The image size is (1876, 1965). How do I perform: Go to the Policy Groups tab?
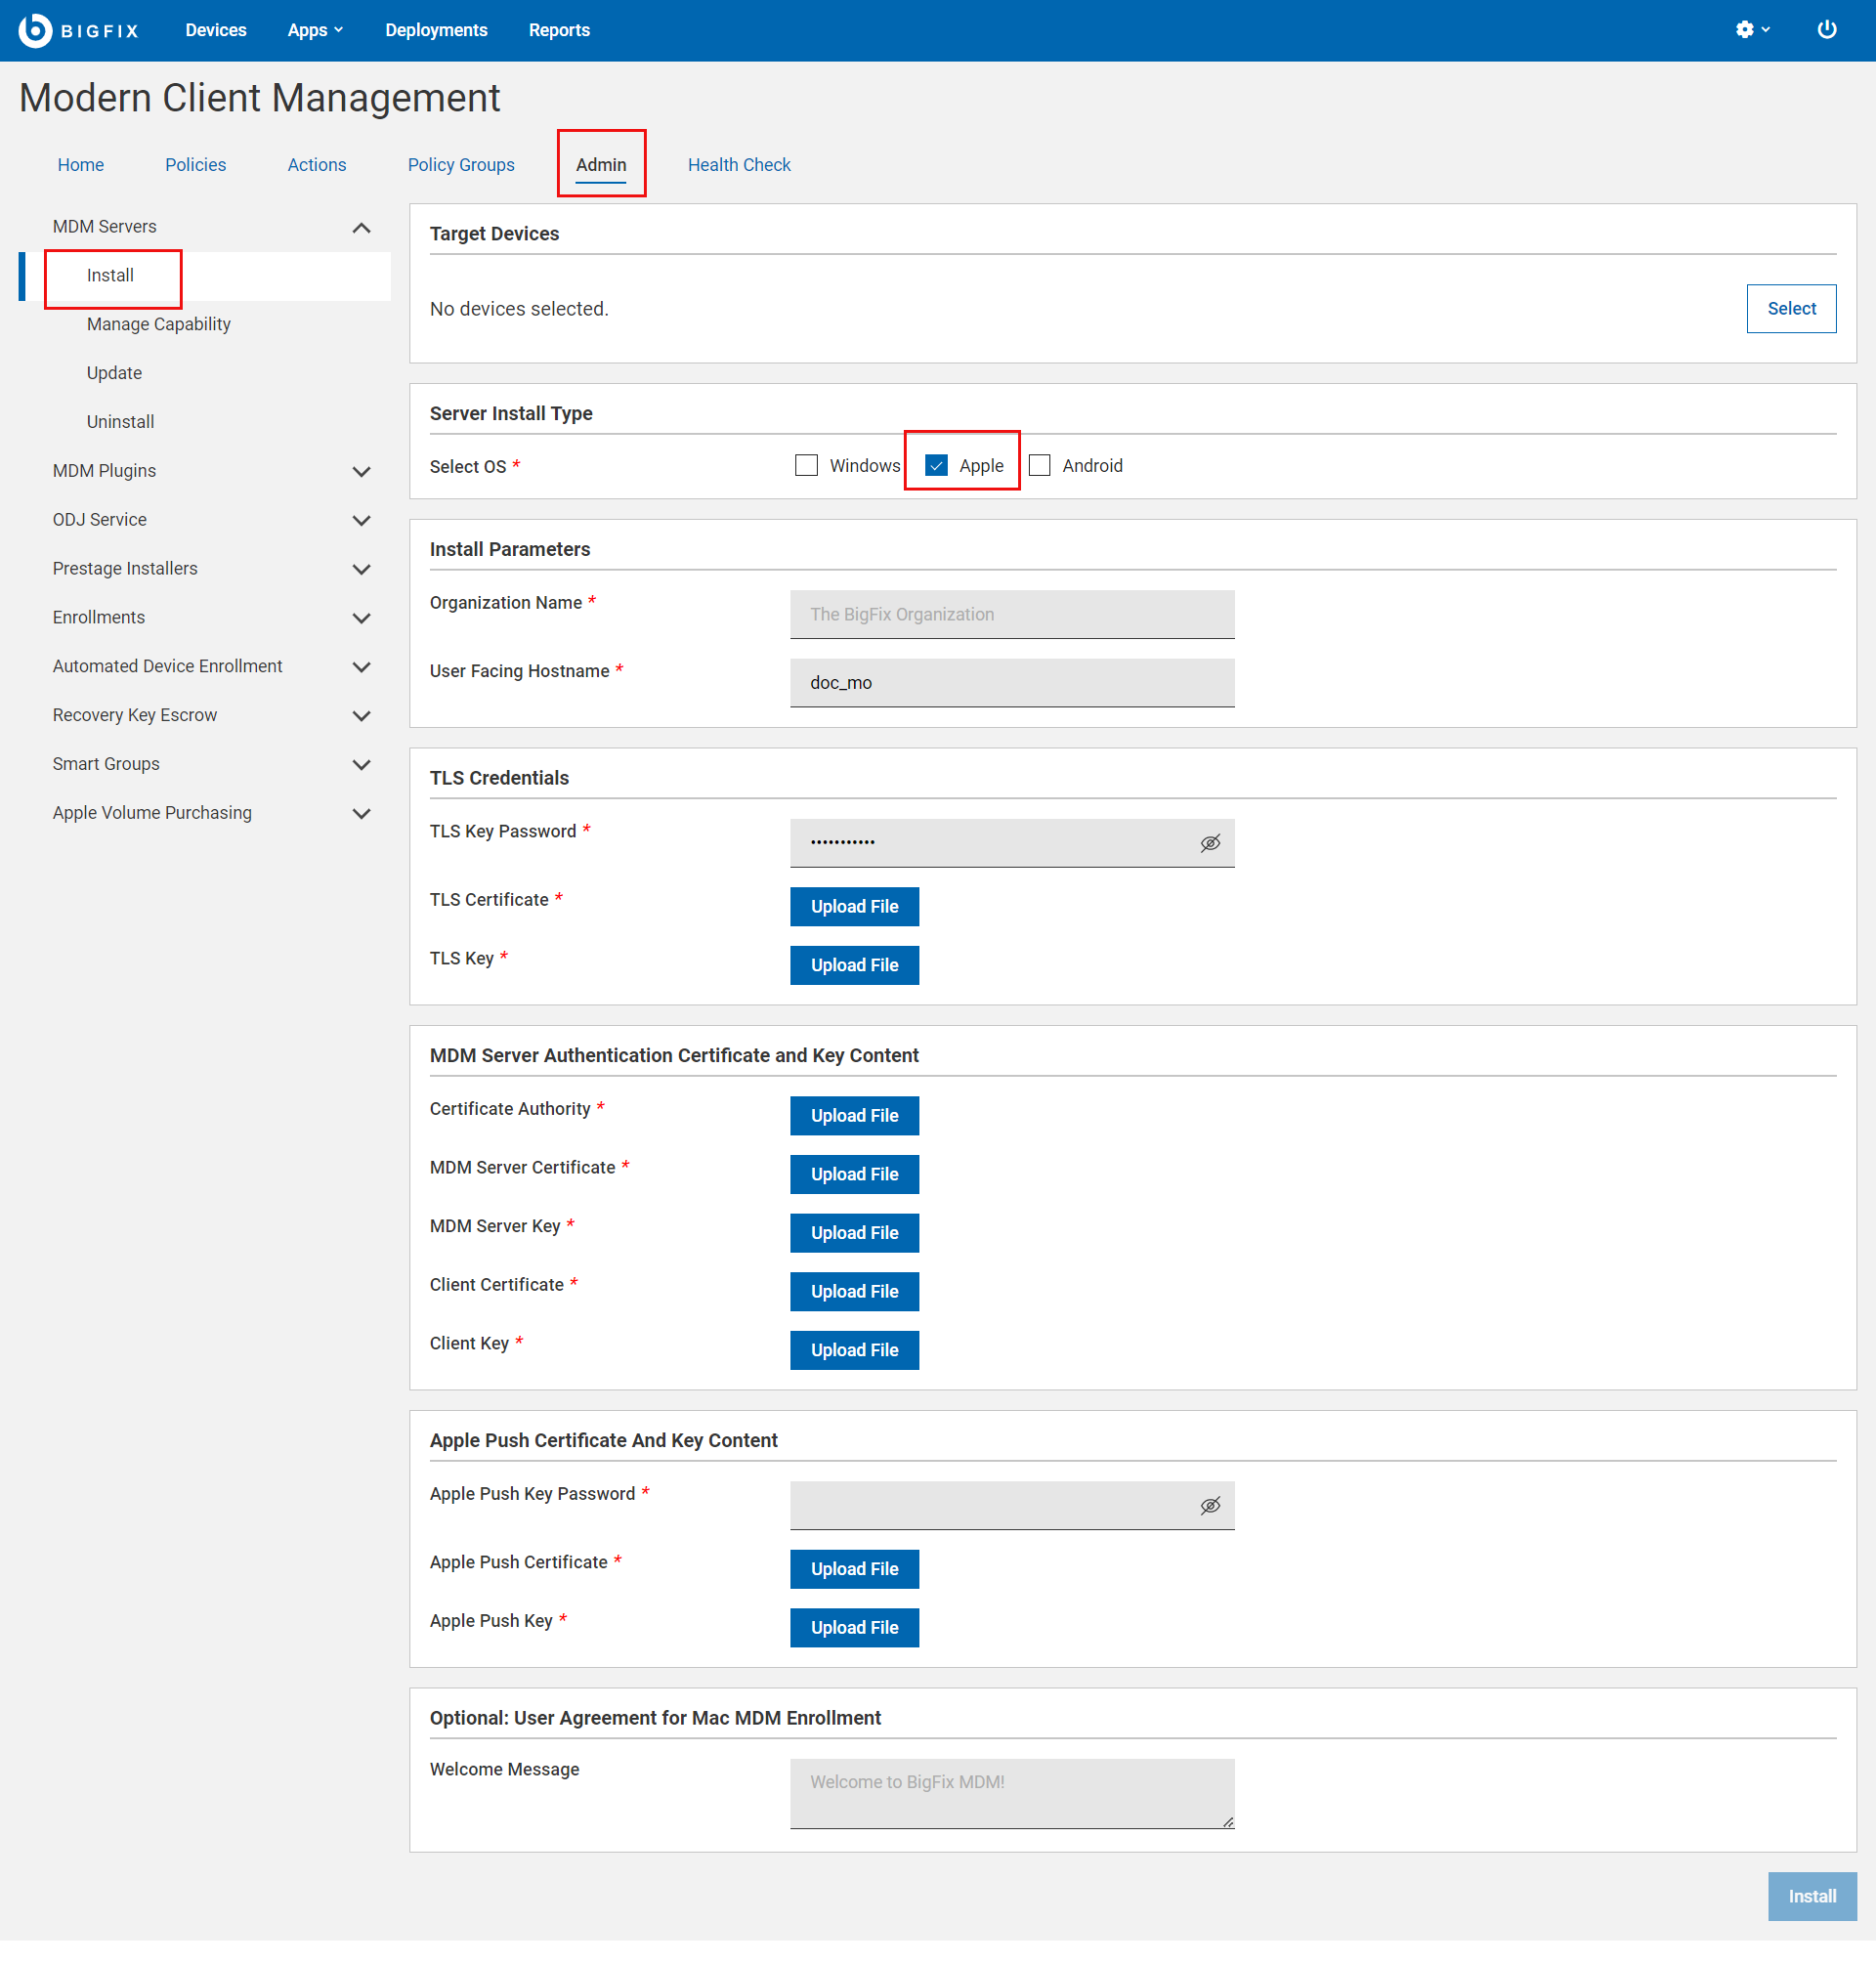[461, 164]
